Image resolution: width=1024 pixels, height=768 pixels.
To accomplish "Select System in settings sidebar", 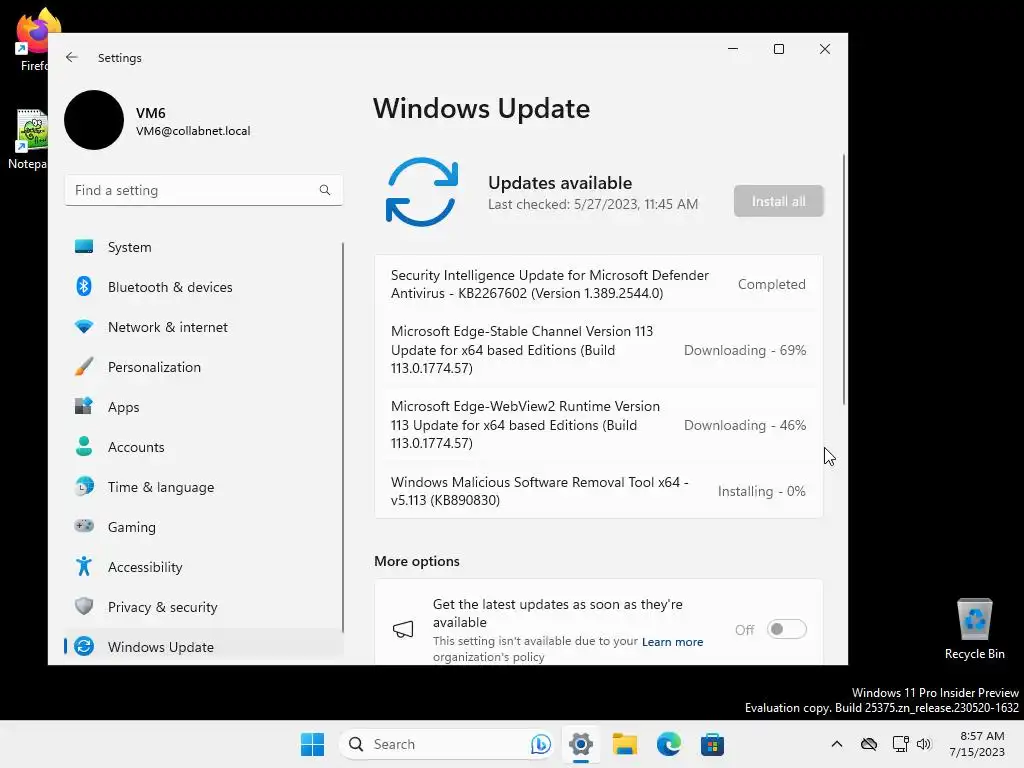I will click(204, 247).
